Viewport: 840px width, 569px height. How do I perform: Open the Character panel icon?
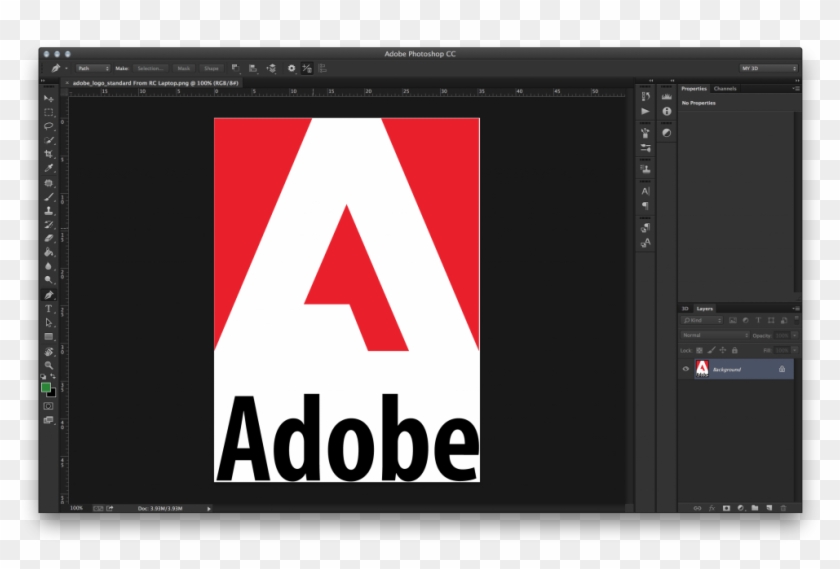click(x=646, y=191)
